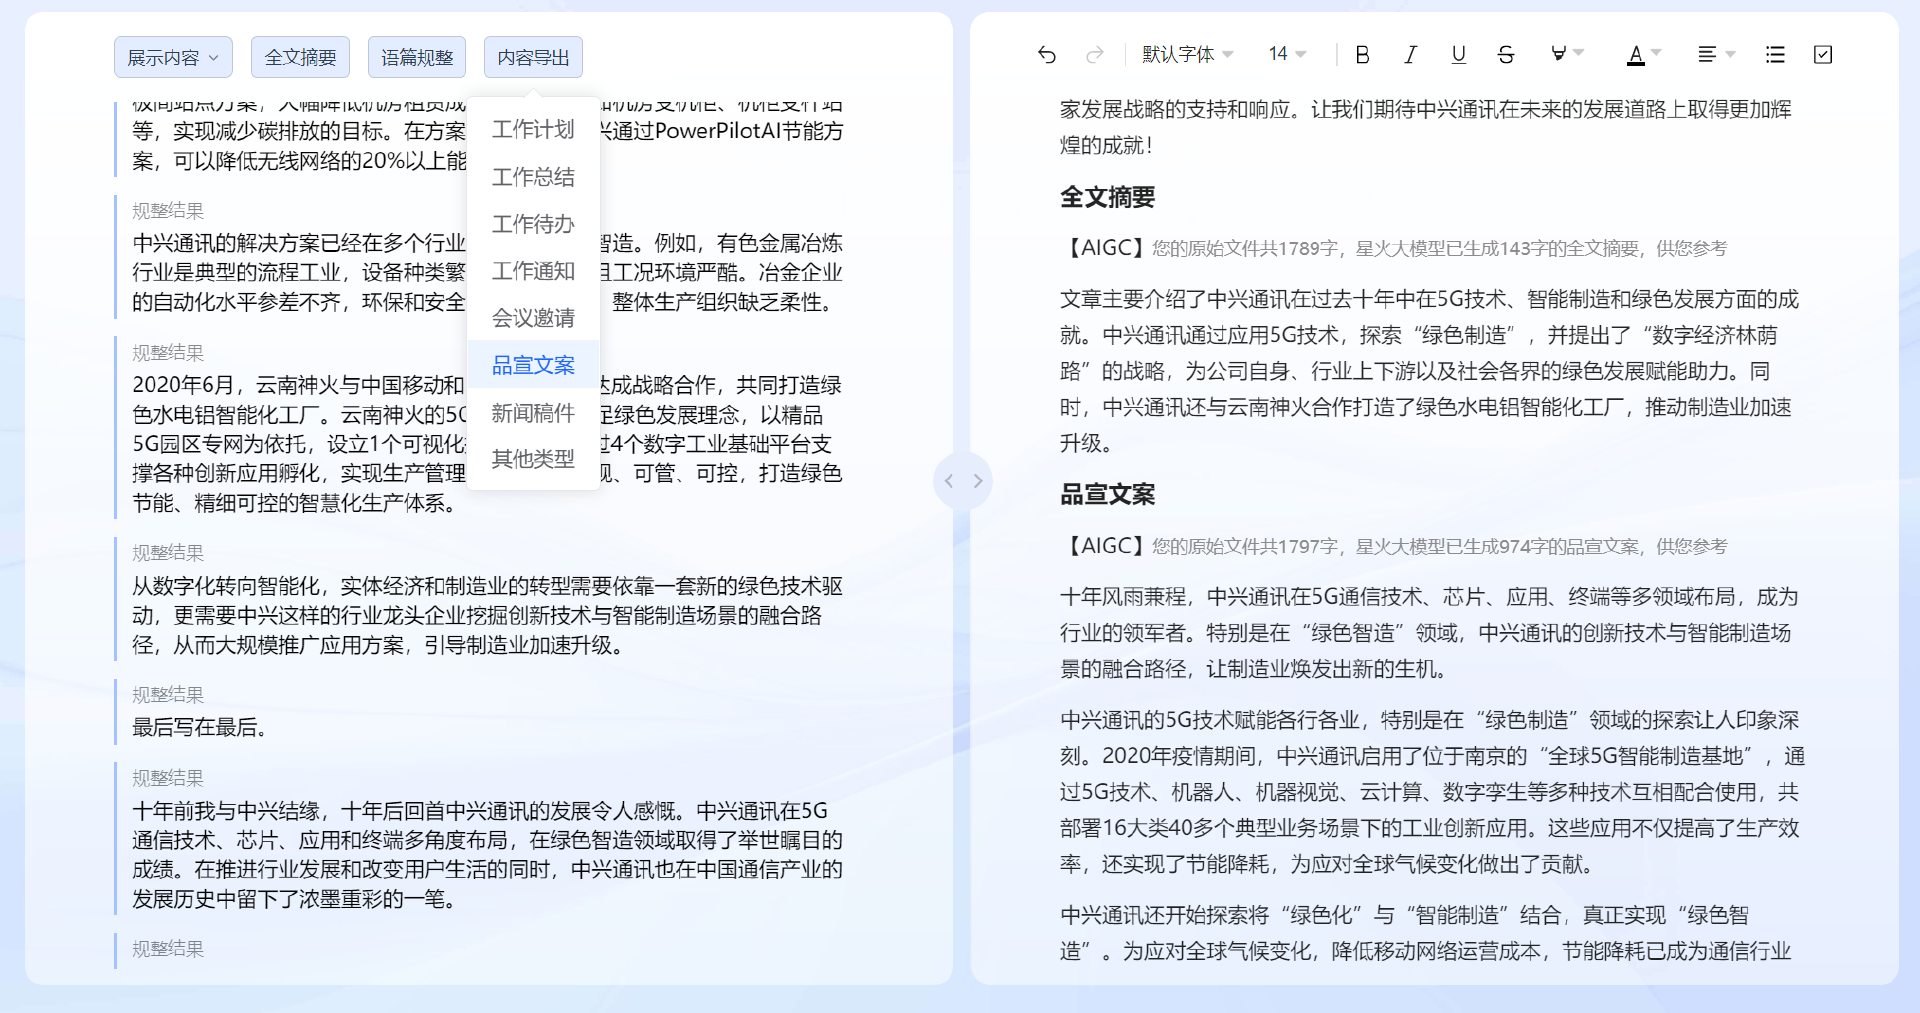Pick 会议邀请 from the menu
The image size is (1920, 1013).
(533, 318)
